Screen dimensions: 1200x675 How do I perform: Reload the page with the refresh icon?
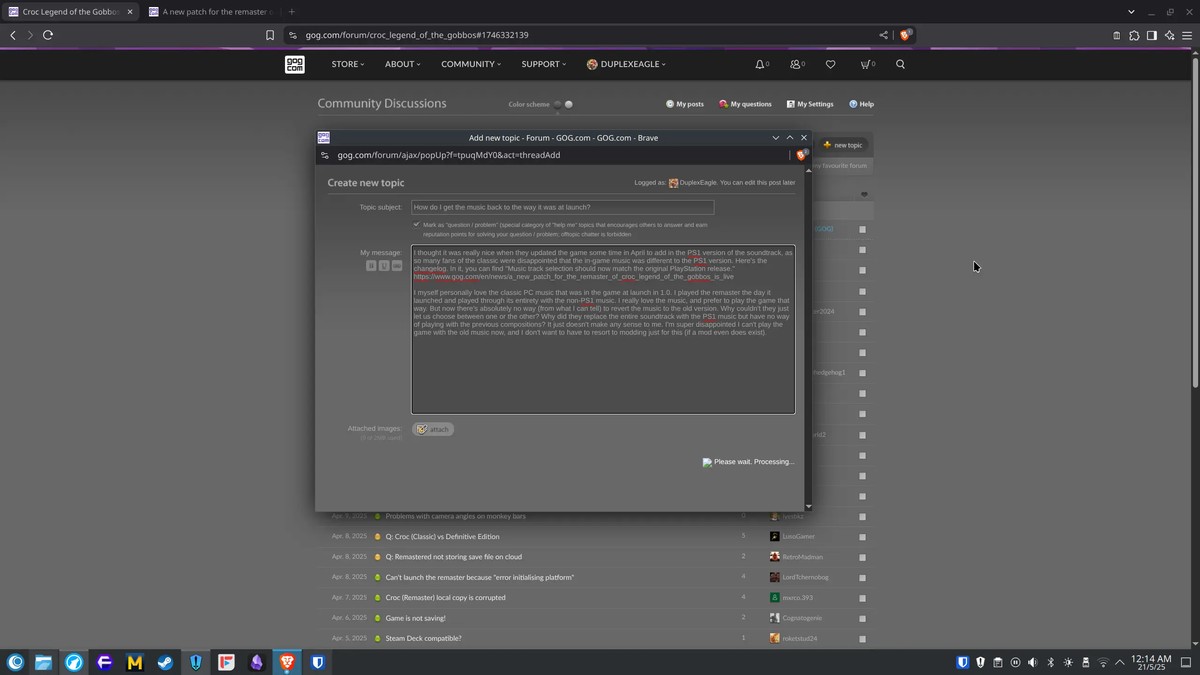coord(47,35)
